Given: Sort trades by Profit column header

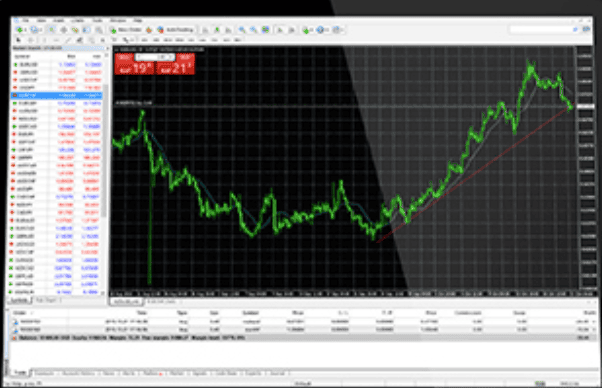Looking at the screenshot, I should [x=590, y=313].
